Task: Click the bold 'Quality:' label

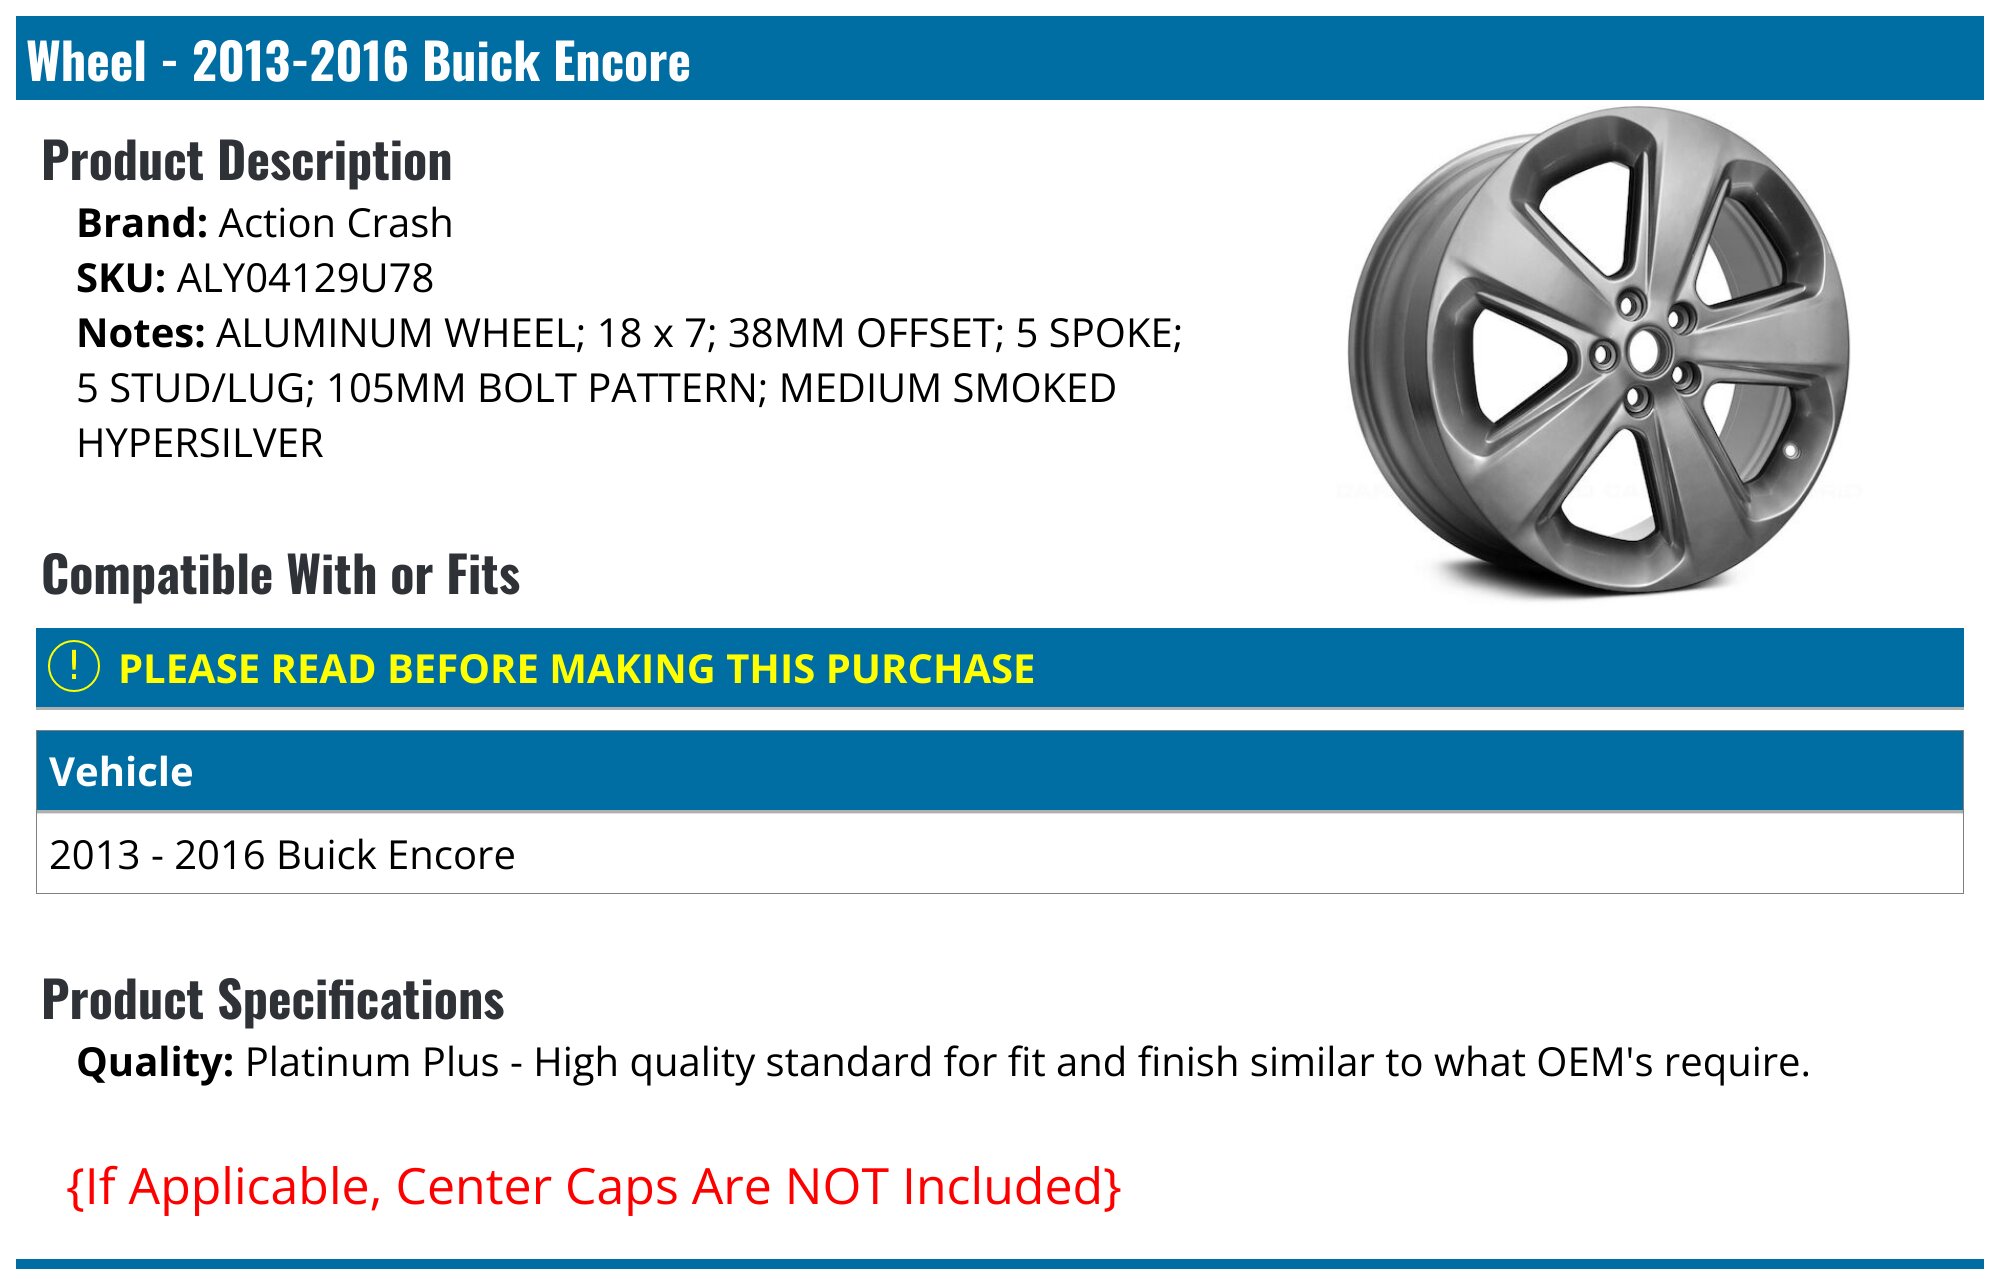Action: pos(155,1062)
